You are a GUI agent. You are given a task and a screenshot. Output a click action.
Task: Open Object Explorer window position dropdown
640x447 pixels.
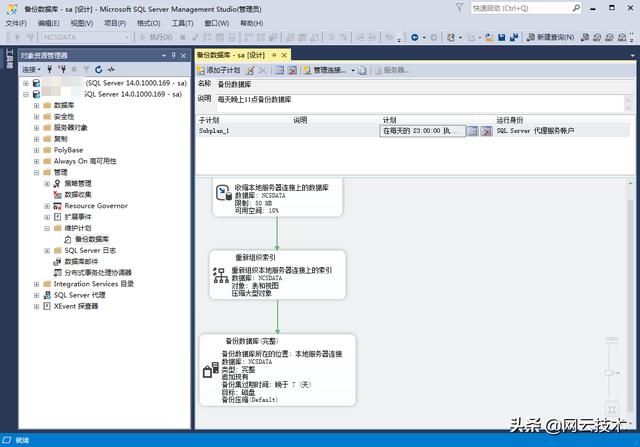point(164,56)
